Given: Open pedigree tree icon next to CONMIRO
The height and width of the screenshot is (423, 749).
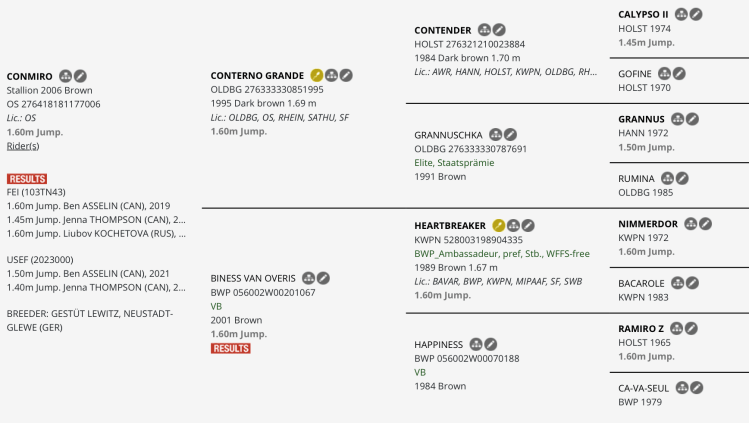Looking at the screenshot, I should (65, 76).
